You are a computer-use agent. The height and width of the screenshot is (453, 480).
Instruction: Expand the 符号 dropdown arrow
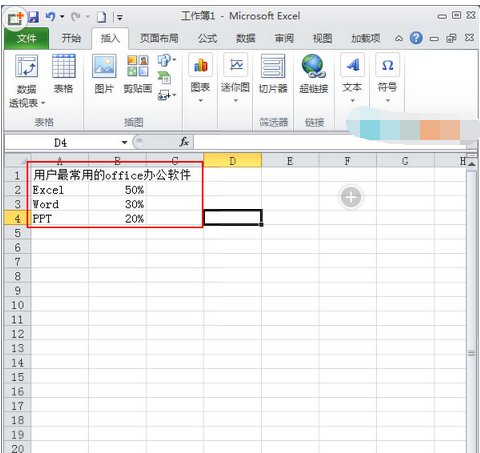pos(387,100)
